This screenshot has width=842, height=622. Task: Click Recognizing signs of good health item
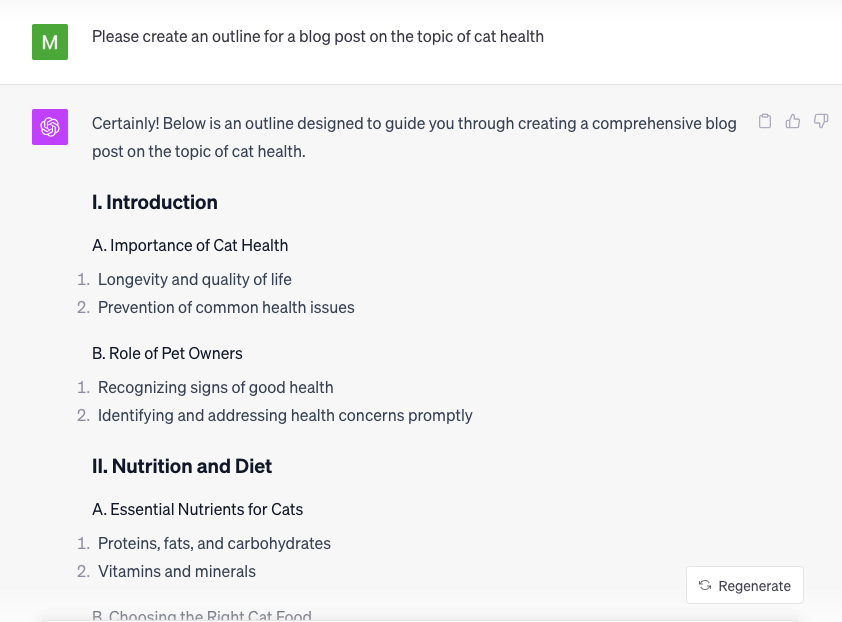[x=216, y=387]
